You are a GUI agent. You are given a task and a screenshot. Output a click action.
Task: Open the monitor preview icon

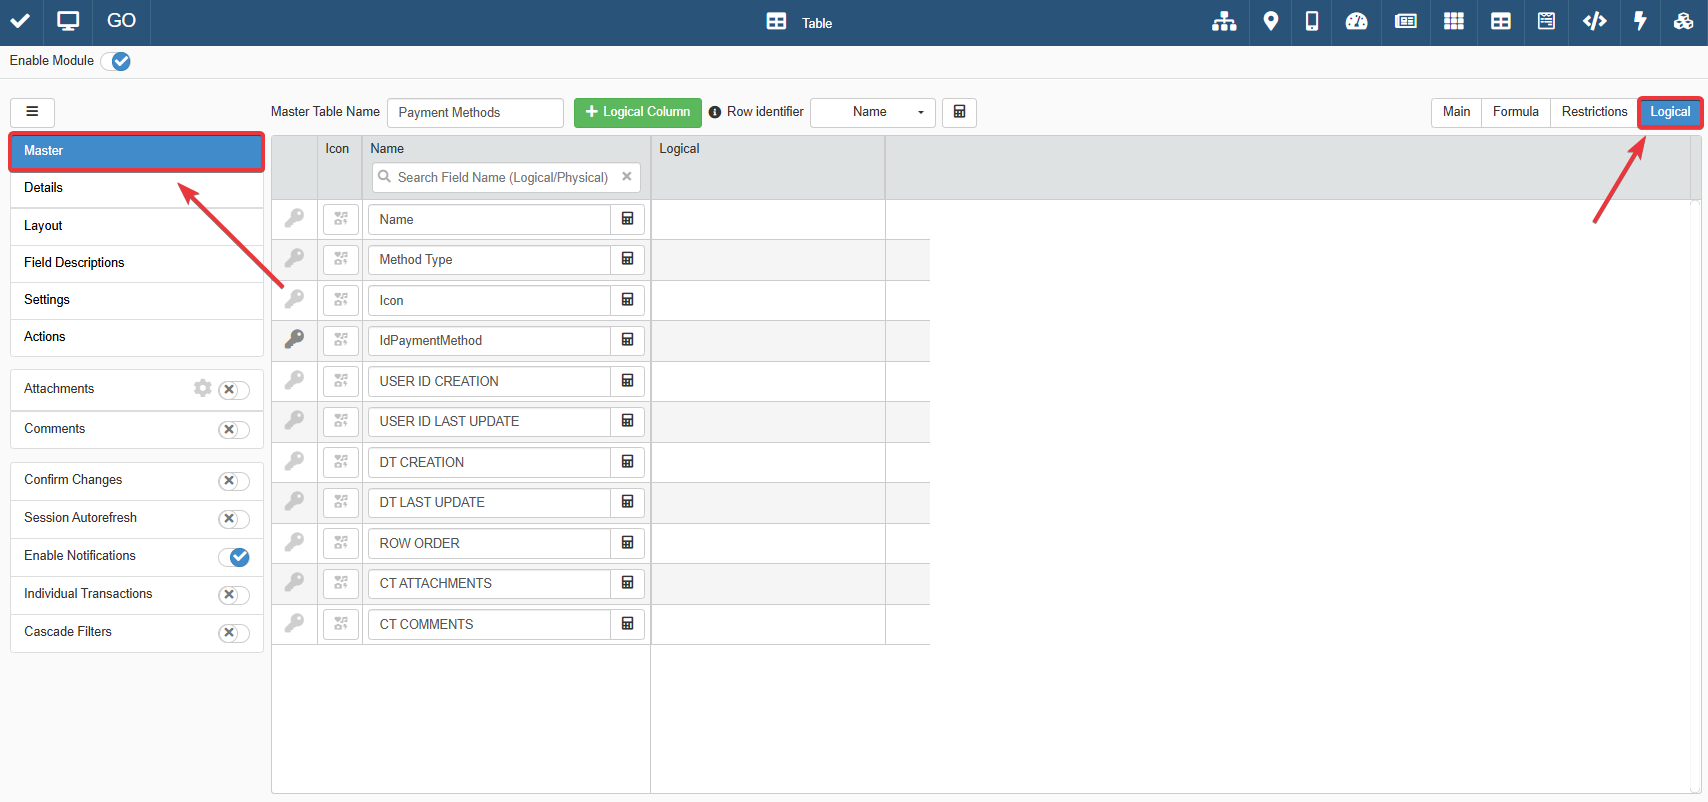pos(68,21)
